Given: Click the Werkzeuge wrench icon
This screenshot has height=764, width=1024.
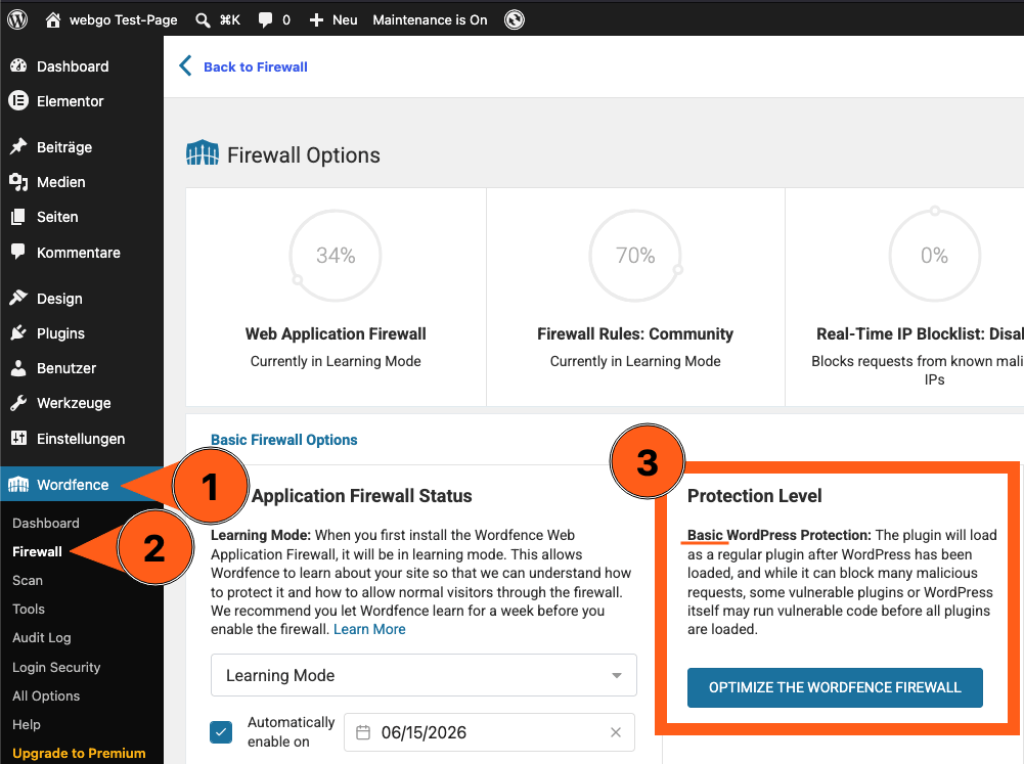Looking at the screenshot, I should point(18,403).
